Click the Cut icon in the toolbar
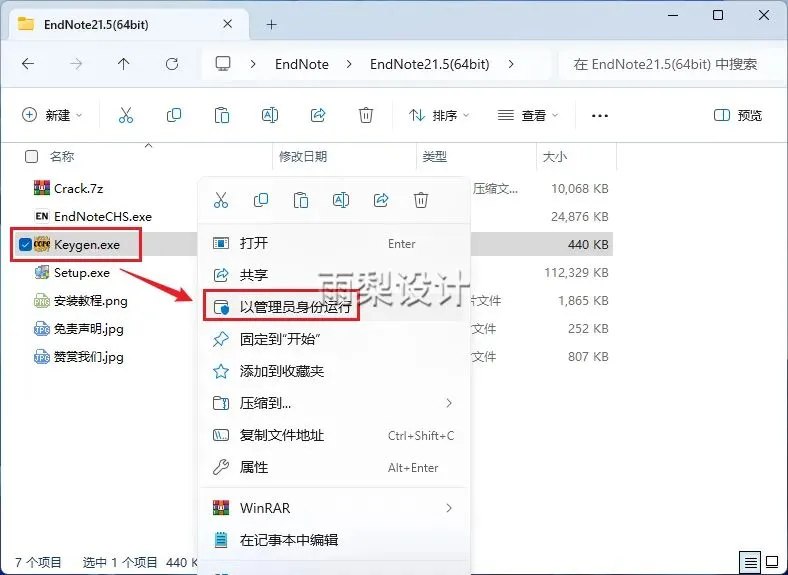Image resolution: width=788 pixels, height=575 pixels. pos(126,116)
